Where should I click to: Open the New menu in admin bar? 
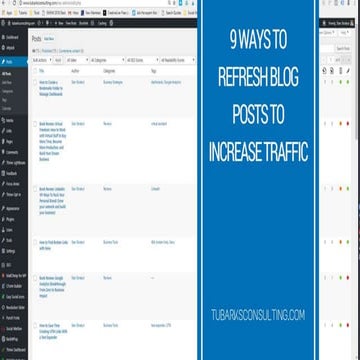[x=59, y=23]
